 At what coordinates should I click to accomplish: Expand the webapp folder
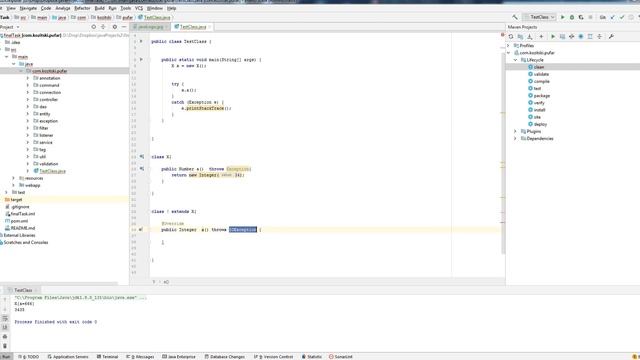pos(13,185)
